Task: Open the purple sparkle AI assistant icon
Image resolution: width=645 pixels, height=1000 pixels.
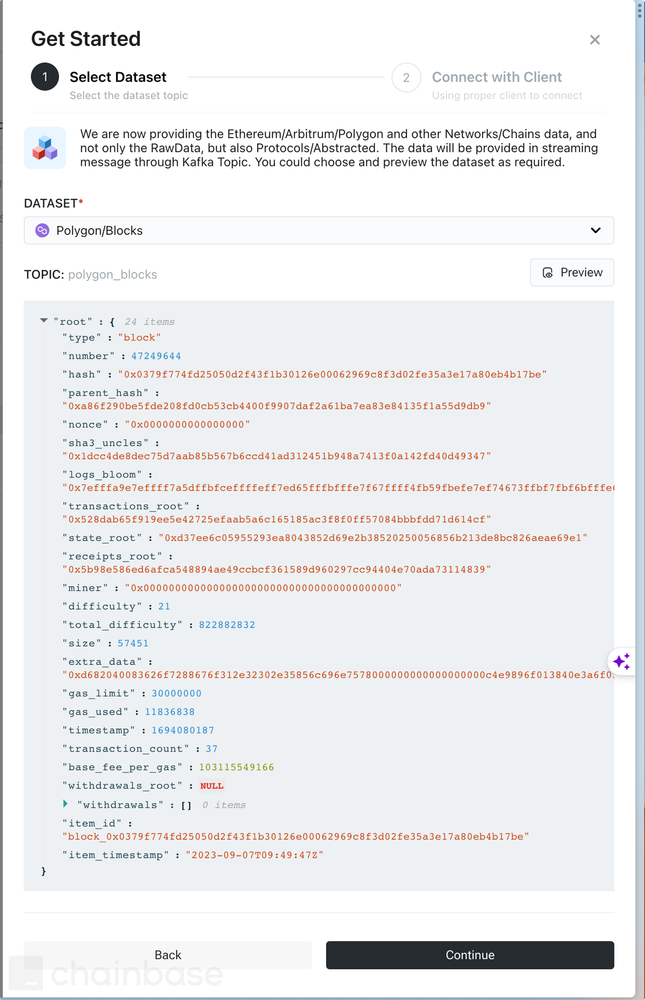Action: point(622,661)
